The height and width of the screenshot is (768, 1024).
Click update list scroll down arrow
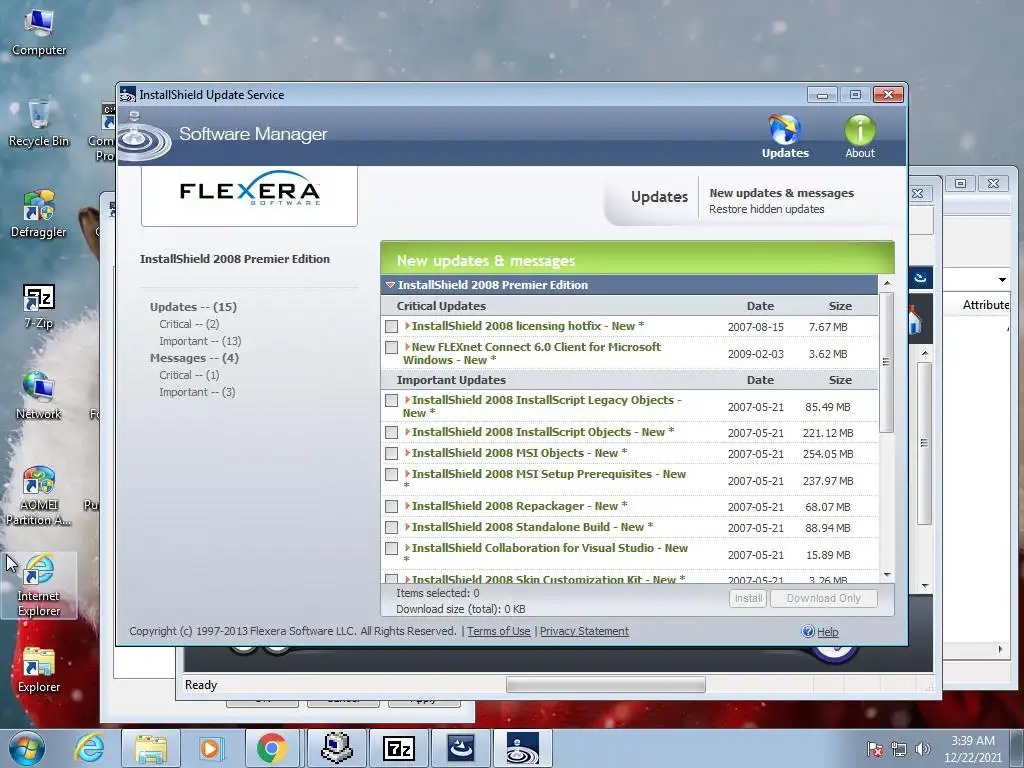[x=886, y=574]
